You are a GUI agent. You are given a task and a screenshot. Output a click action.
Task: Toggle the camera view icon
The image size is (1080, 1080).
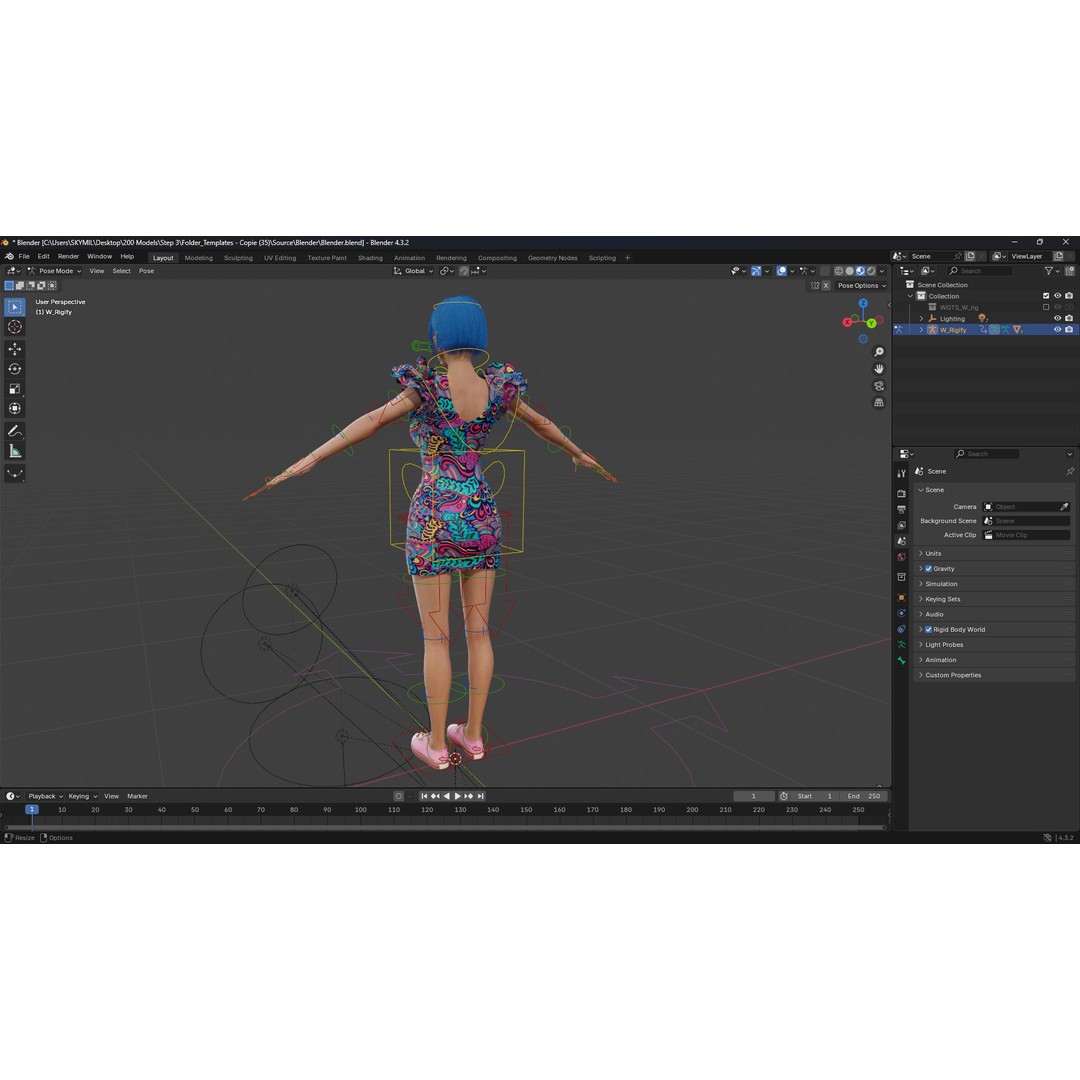[x=879, y=386]
